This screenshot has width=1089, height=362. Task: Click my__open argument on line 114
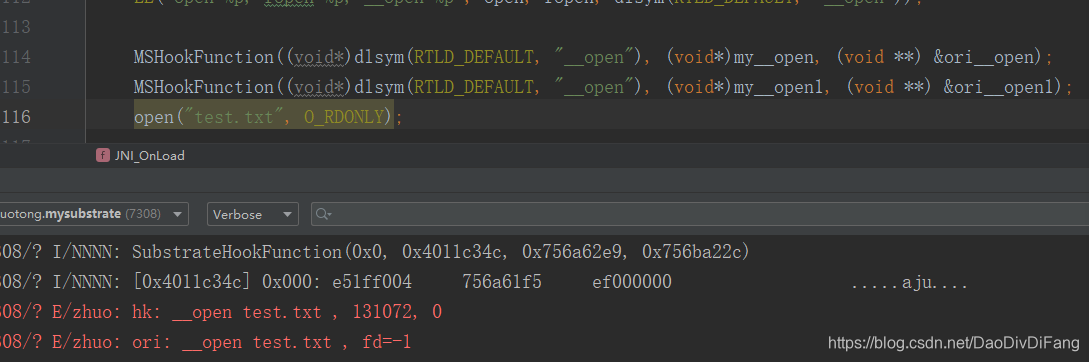774,57
